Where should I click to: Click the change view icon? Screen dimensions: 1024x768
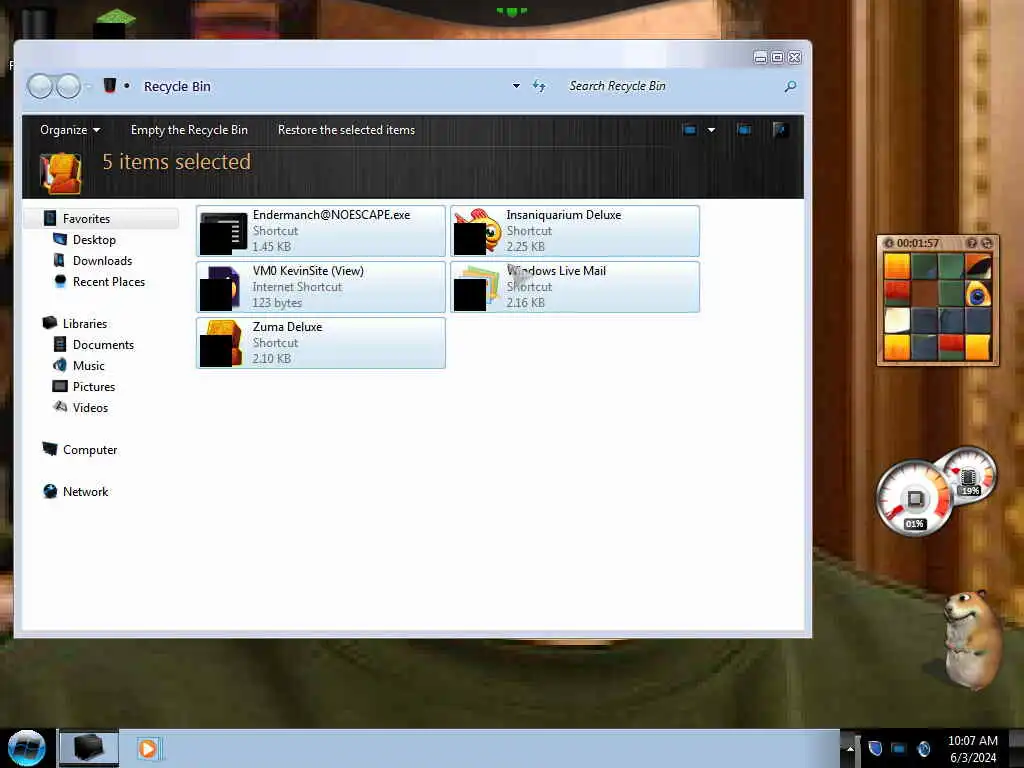pyautogui.click(x=689, y=130)
